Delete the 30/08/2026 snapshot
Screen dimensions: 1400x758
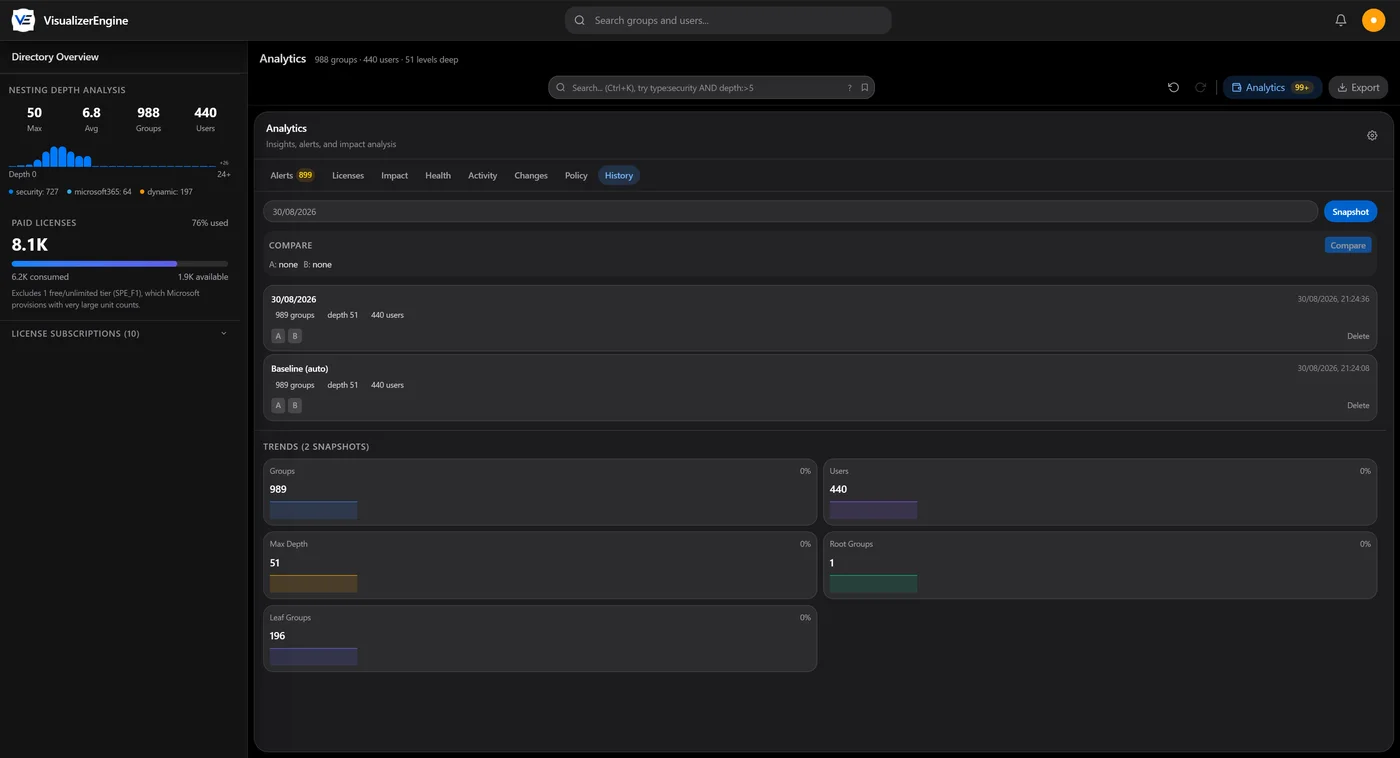tap(1358, 336)
